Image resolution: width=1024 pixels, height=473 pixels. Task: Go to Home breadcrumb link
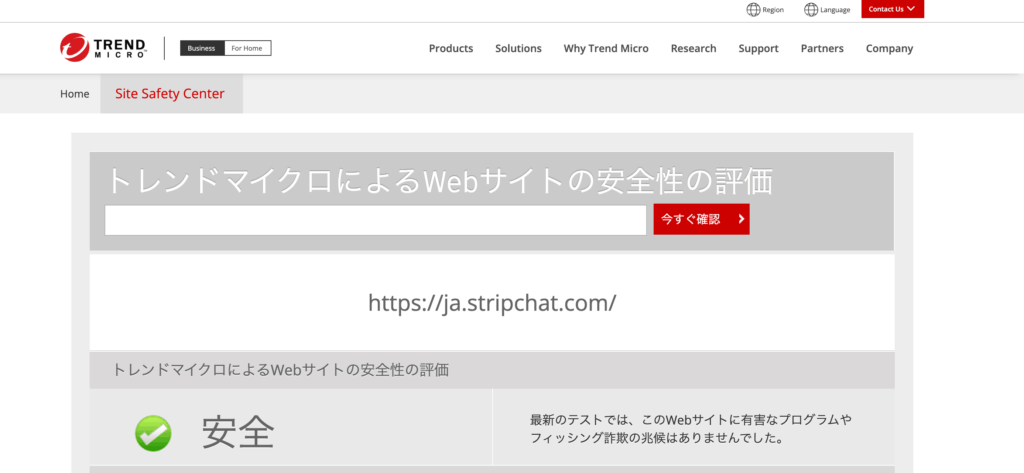point(74,93)
